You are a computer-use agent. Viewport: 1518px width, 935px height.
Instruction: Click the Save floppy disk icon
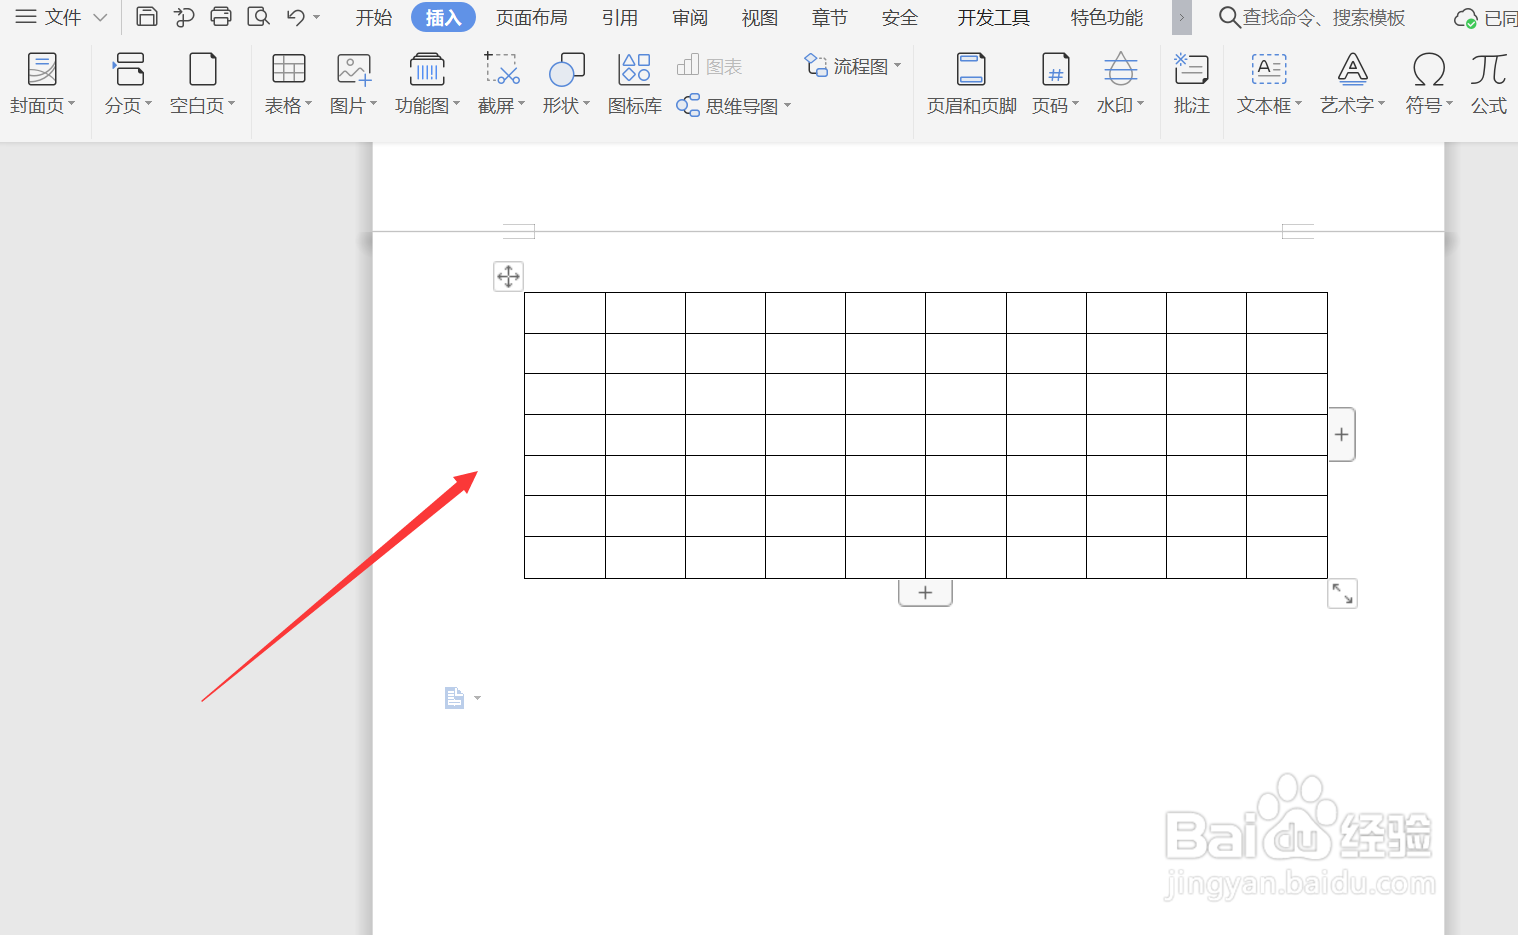[x=147, y=16]
